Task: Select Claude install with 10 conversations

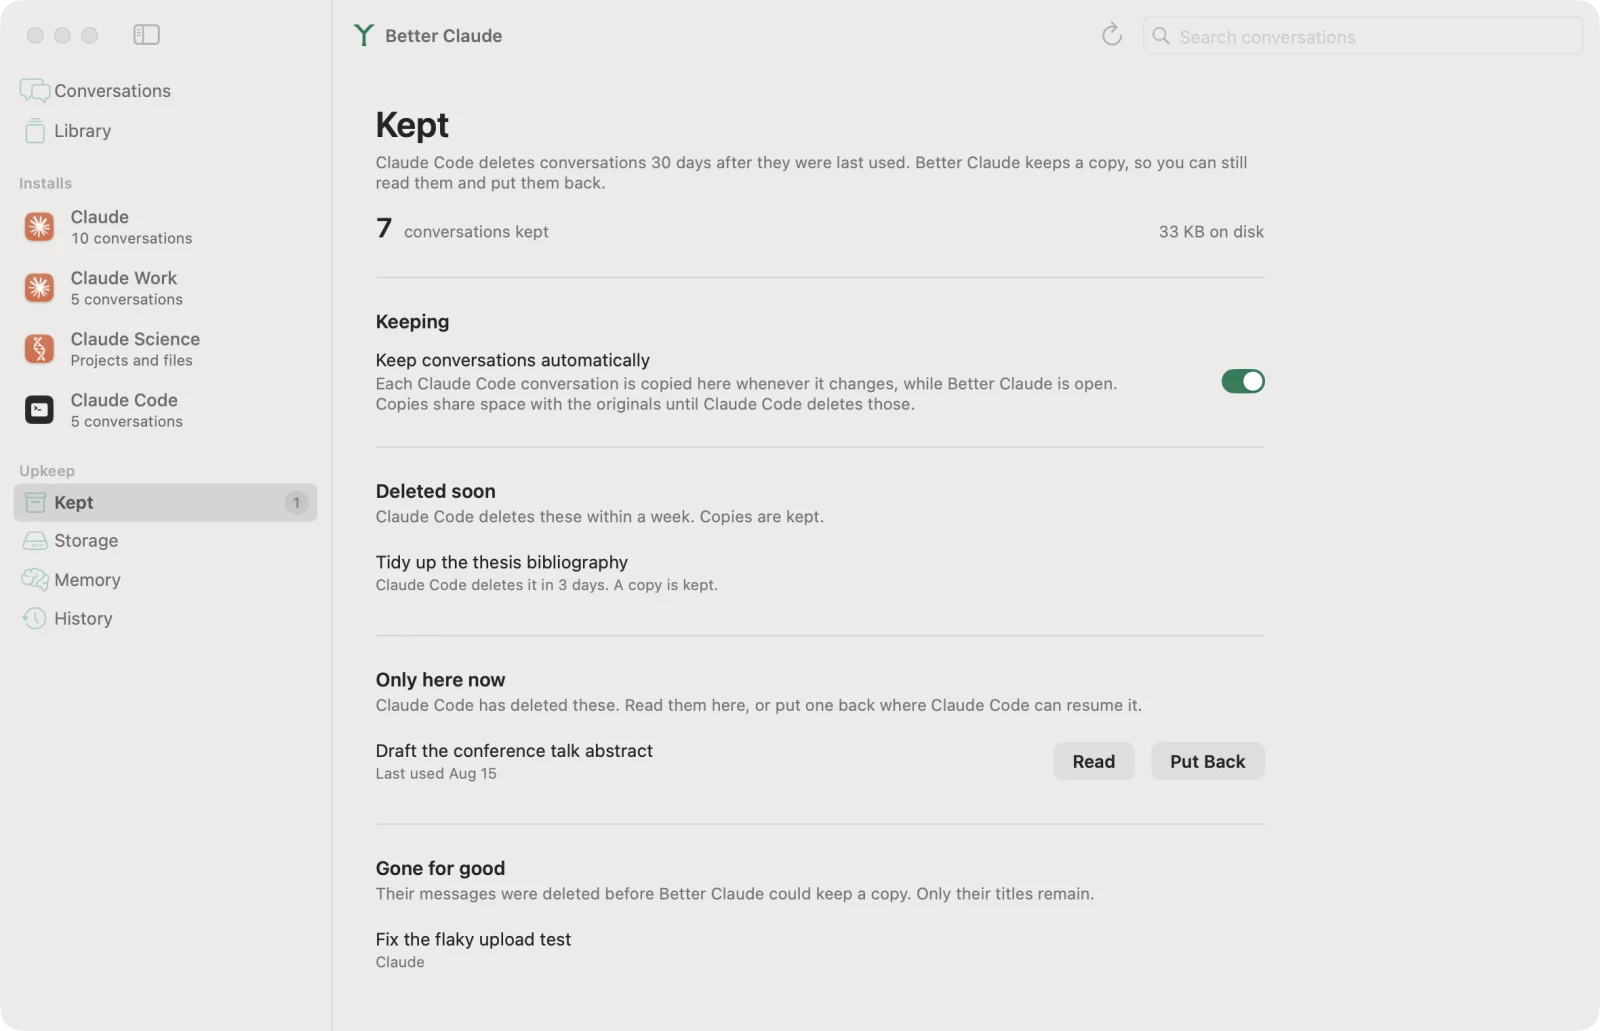Action: tap(166, 227)
